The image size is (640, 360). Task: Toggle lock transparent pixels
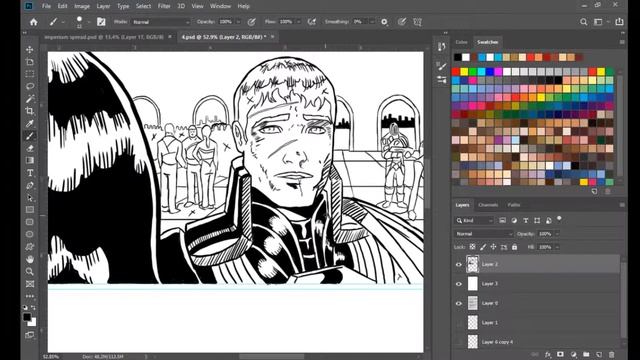coord(472,247)
